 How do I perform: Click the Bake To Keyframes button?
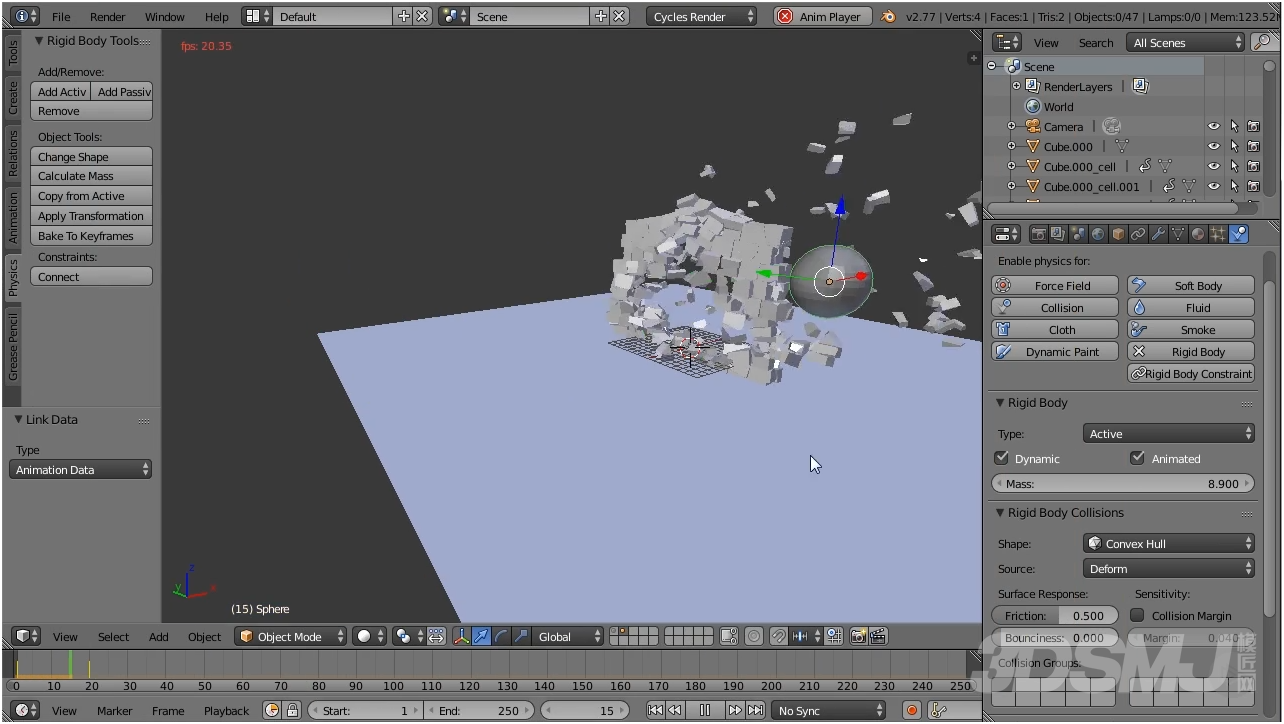point(92,236)
